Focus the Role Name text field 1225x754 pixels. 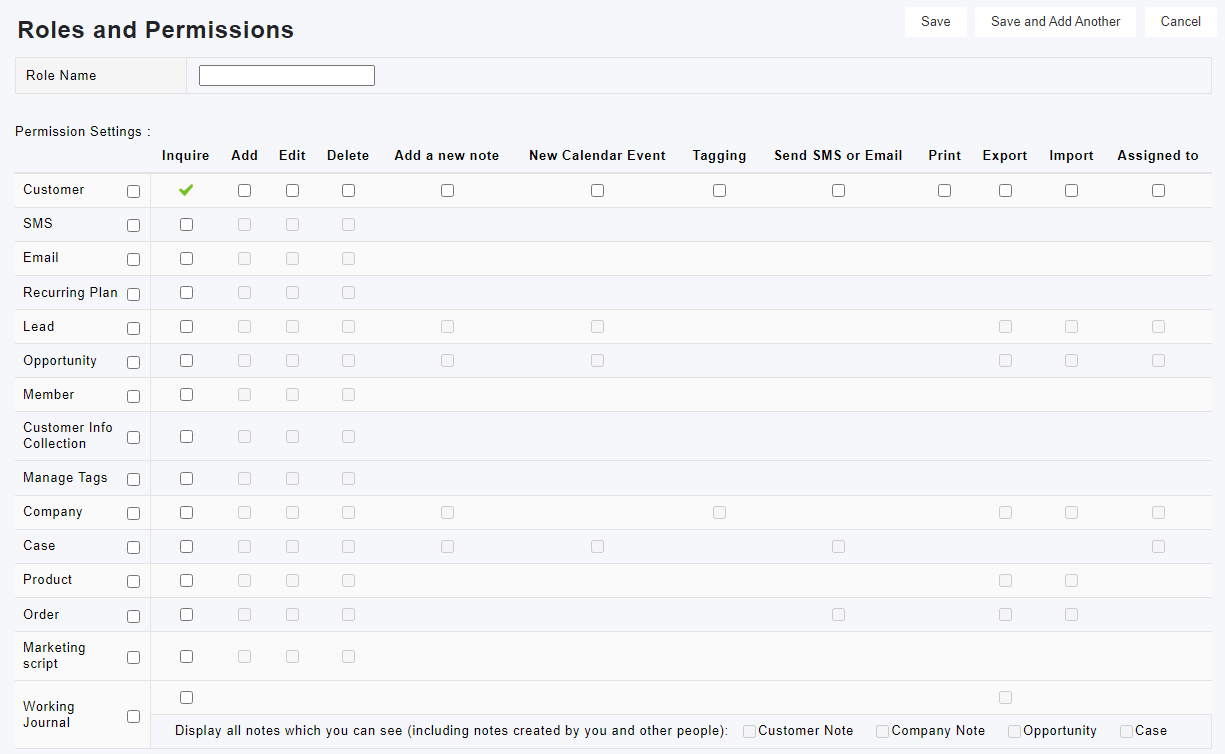pos(287,76)
